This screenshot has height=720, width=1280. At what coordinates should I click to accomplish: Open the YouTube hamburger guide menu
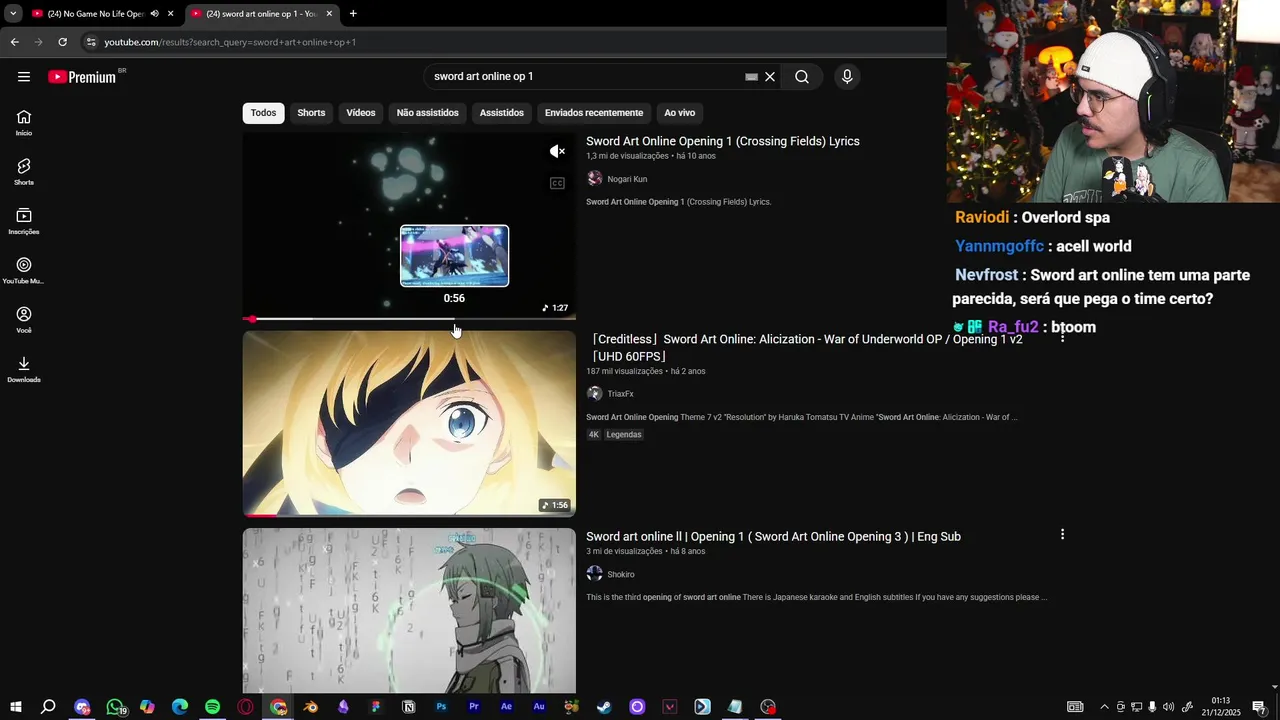24,77
